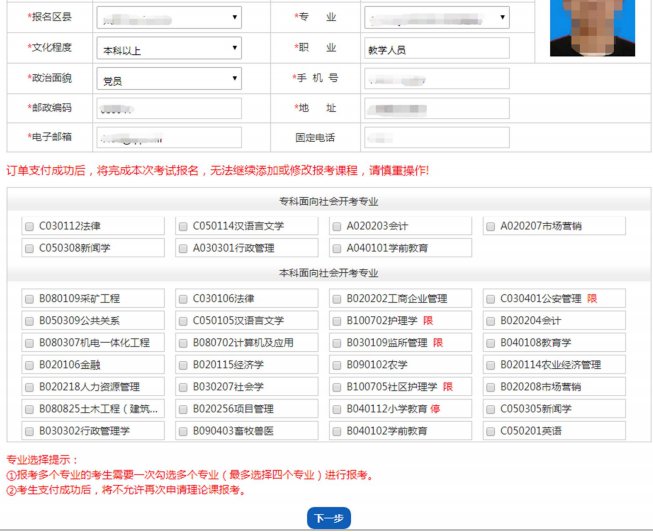Click the 职业 input field
653x532 pixels.
pyautogui.click(x=436, y=48)
